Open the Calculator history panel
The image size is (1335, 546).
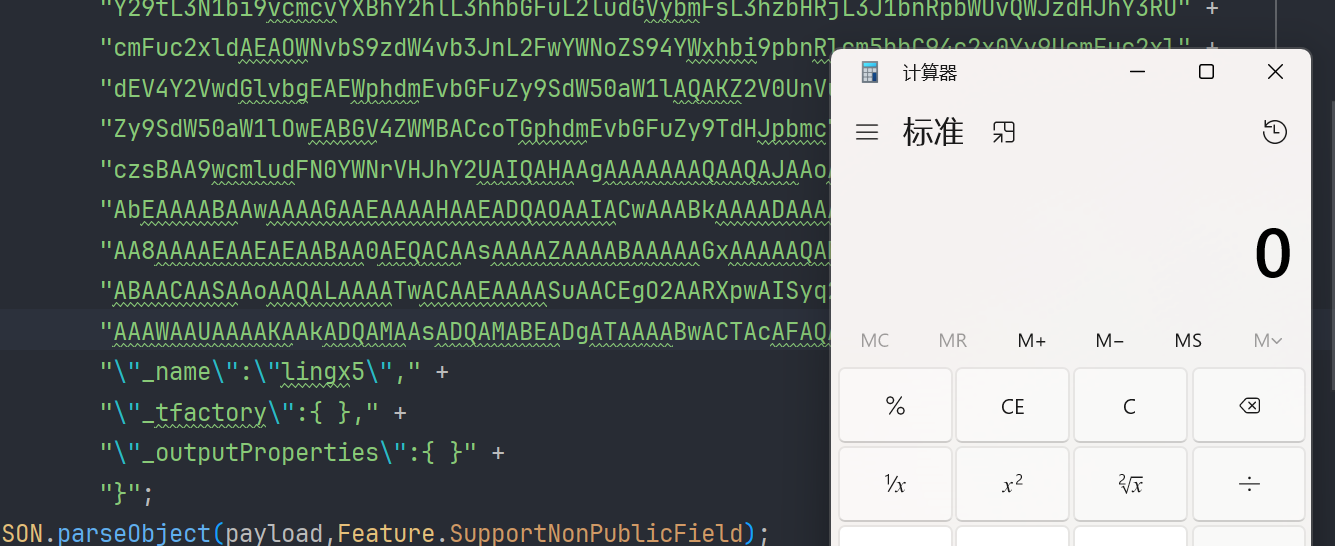point(1274,132)
